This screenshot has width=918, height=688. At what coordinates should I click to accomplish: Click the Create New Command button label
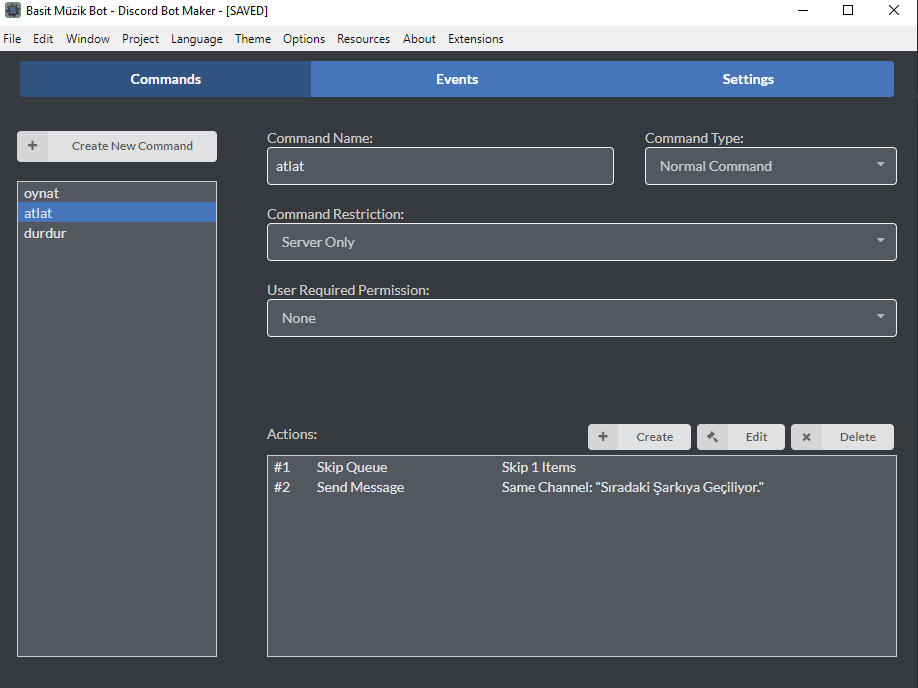(x=132, y=146)
